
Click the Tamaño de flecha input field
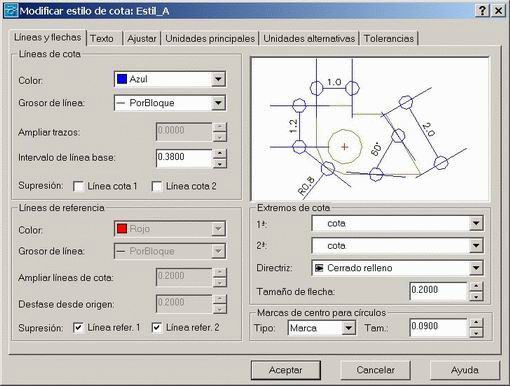point(438,290)
